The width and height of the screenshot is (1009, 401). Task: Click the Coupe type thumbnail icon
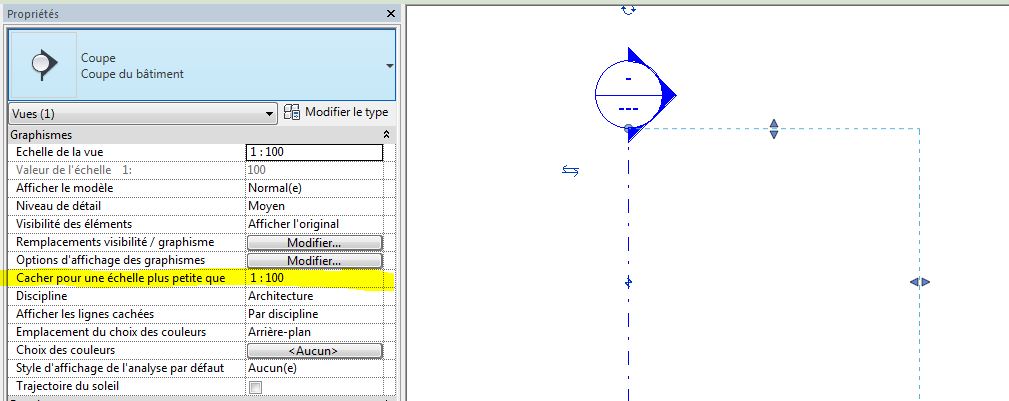point(42,64)
